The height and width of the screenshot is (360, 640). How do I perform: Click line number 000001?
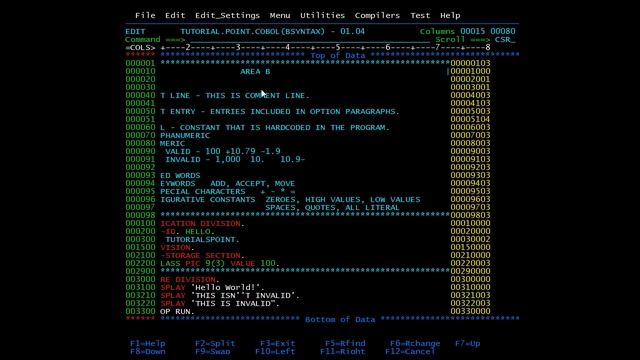140,63
